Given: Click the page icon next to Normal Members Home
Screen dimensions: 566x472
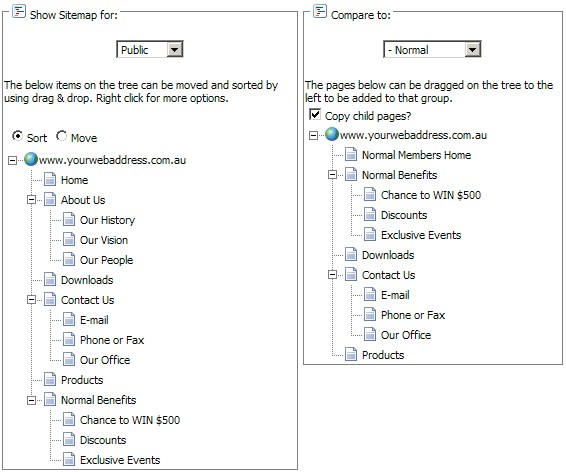Looking at the screenshot, I should pyautogui.click(x=351, y=154).
